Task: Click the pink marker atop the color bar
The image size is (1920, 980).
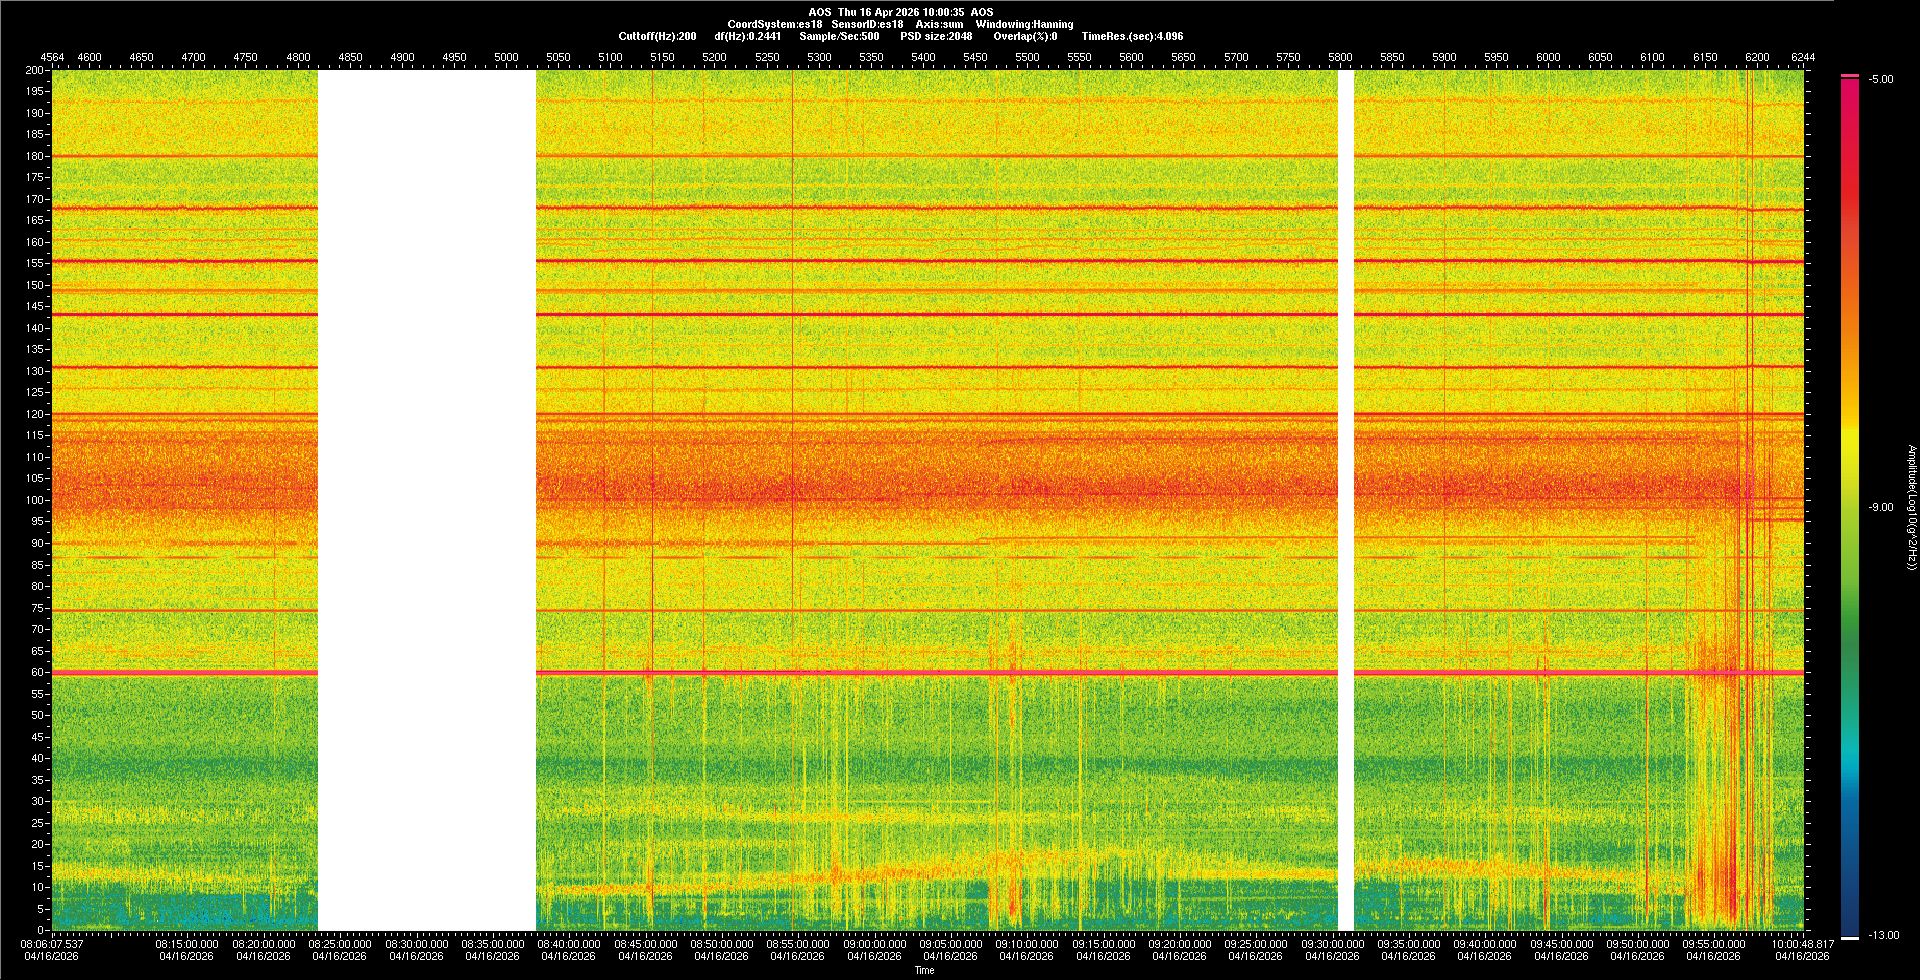Action: (x=1850, y=76)
